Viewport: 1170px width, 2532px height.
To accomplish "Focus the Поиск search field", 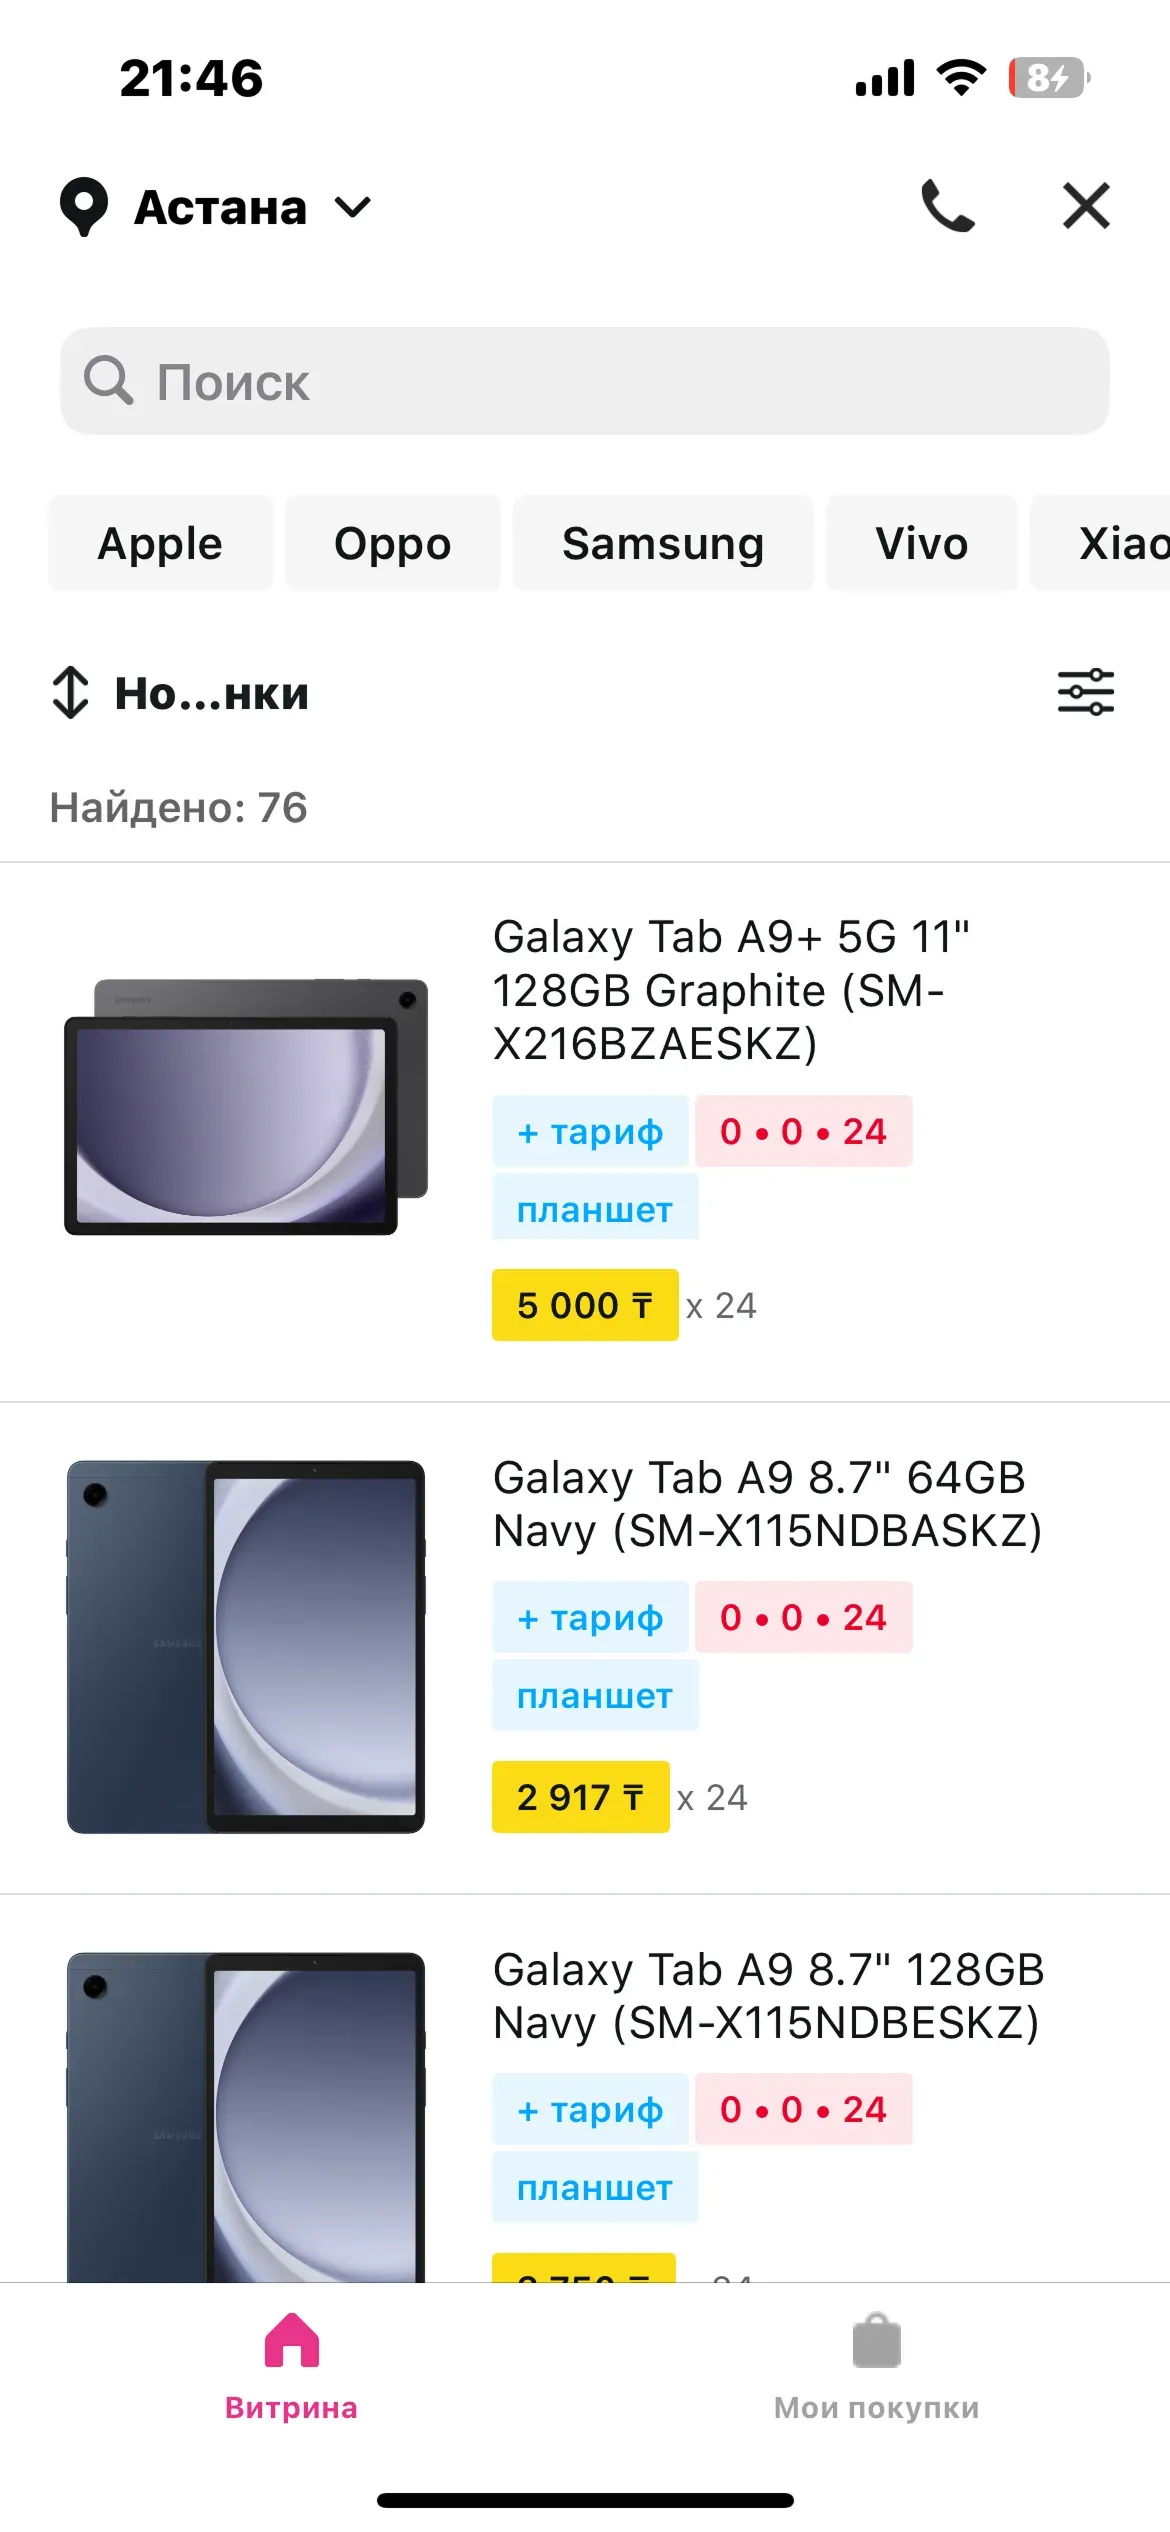I will (x=585, y=381).
